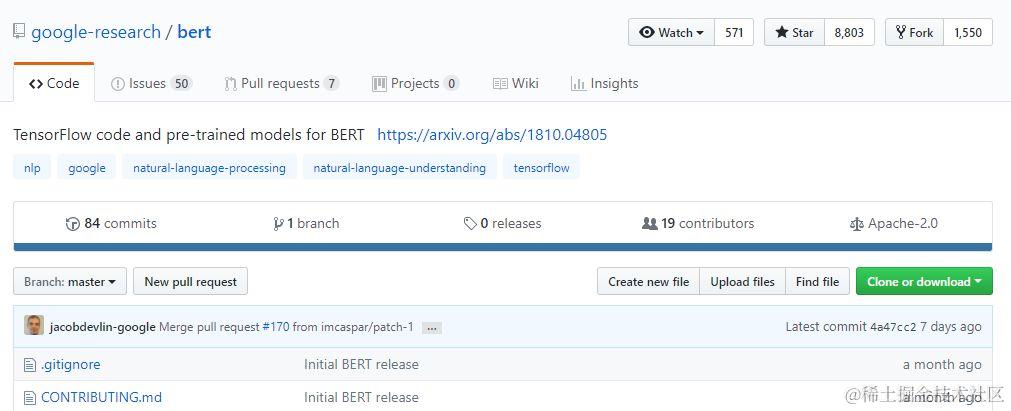Click the branch icon next to 1 branch
The height and width of the screenshot is (411, 1011).
coord(278,224)
